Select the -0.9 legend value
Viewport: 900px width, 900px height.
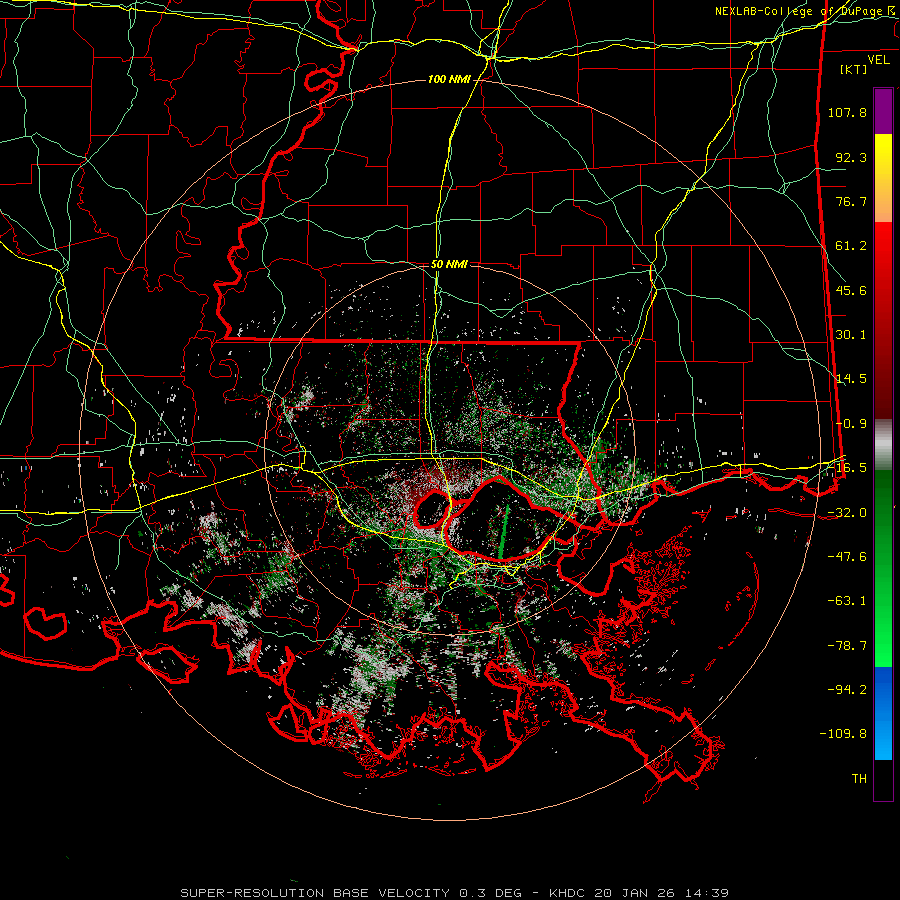click(x=851, y=424)
